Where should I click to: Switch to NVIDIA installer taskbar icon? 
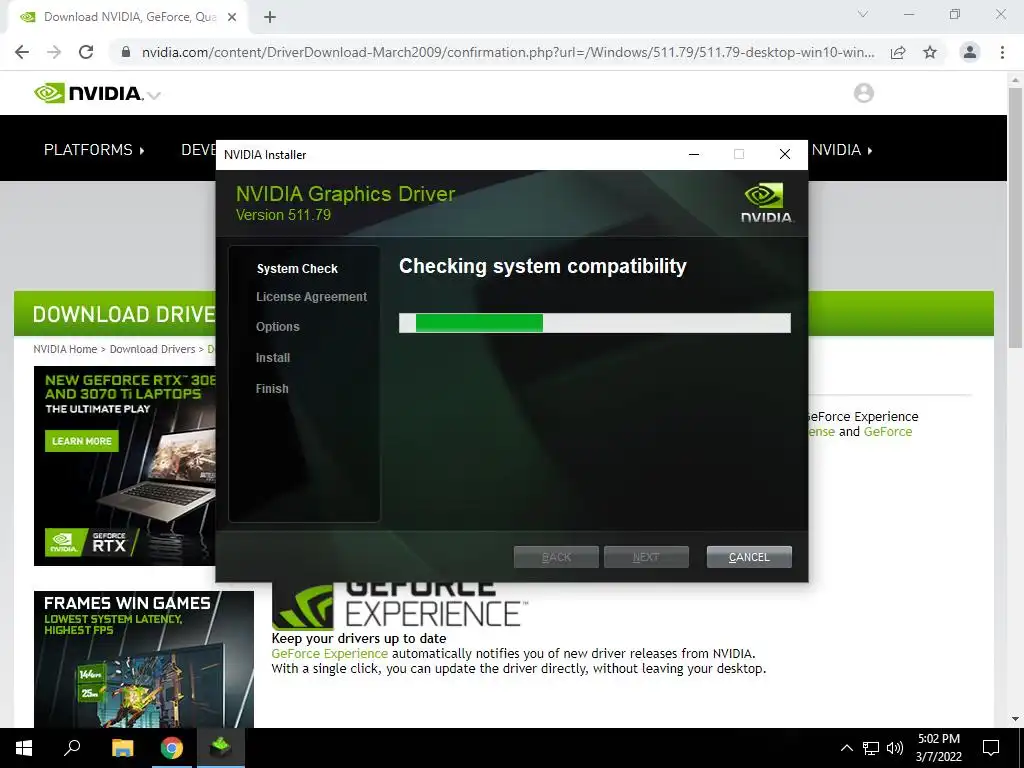[x=221, y=748]
